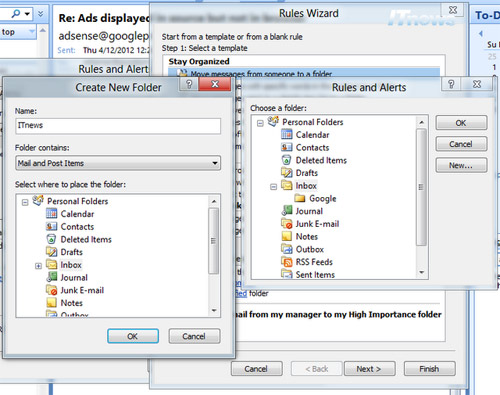Click Junk E-mail icon in Create New Folder tree
The image size is (500, 395).
[x=52, y=290]
